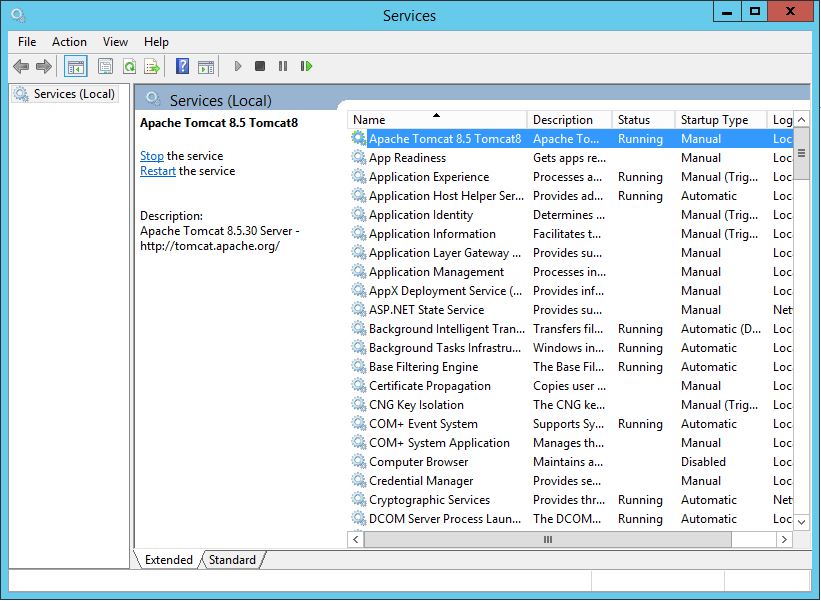Click the Pause Service icon
The image size is (821, 601).
point(283,66)
